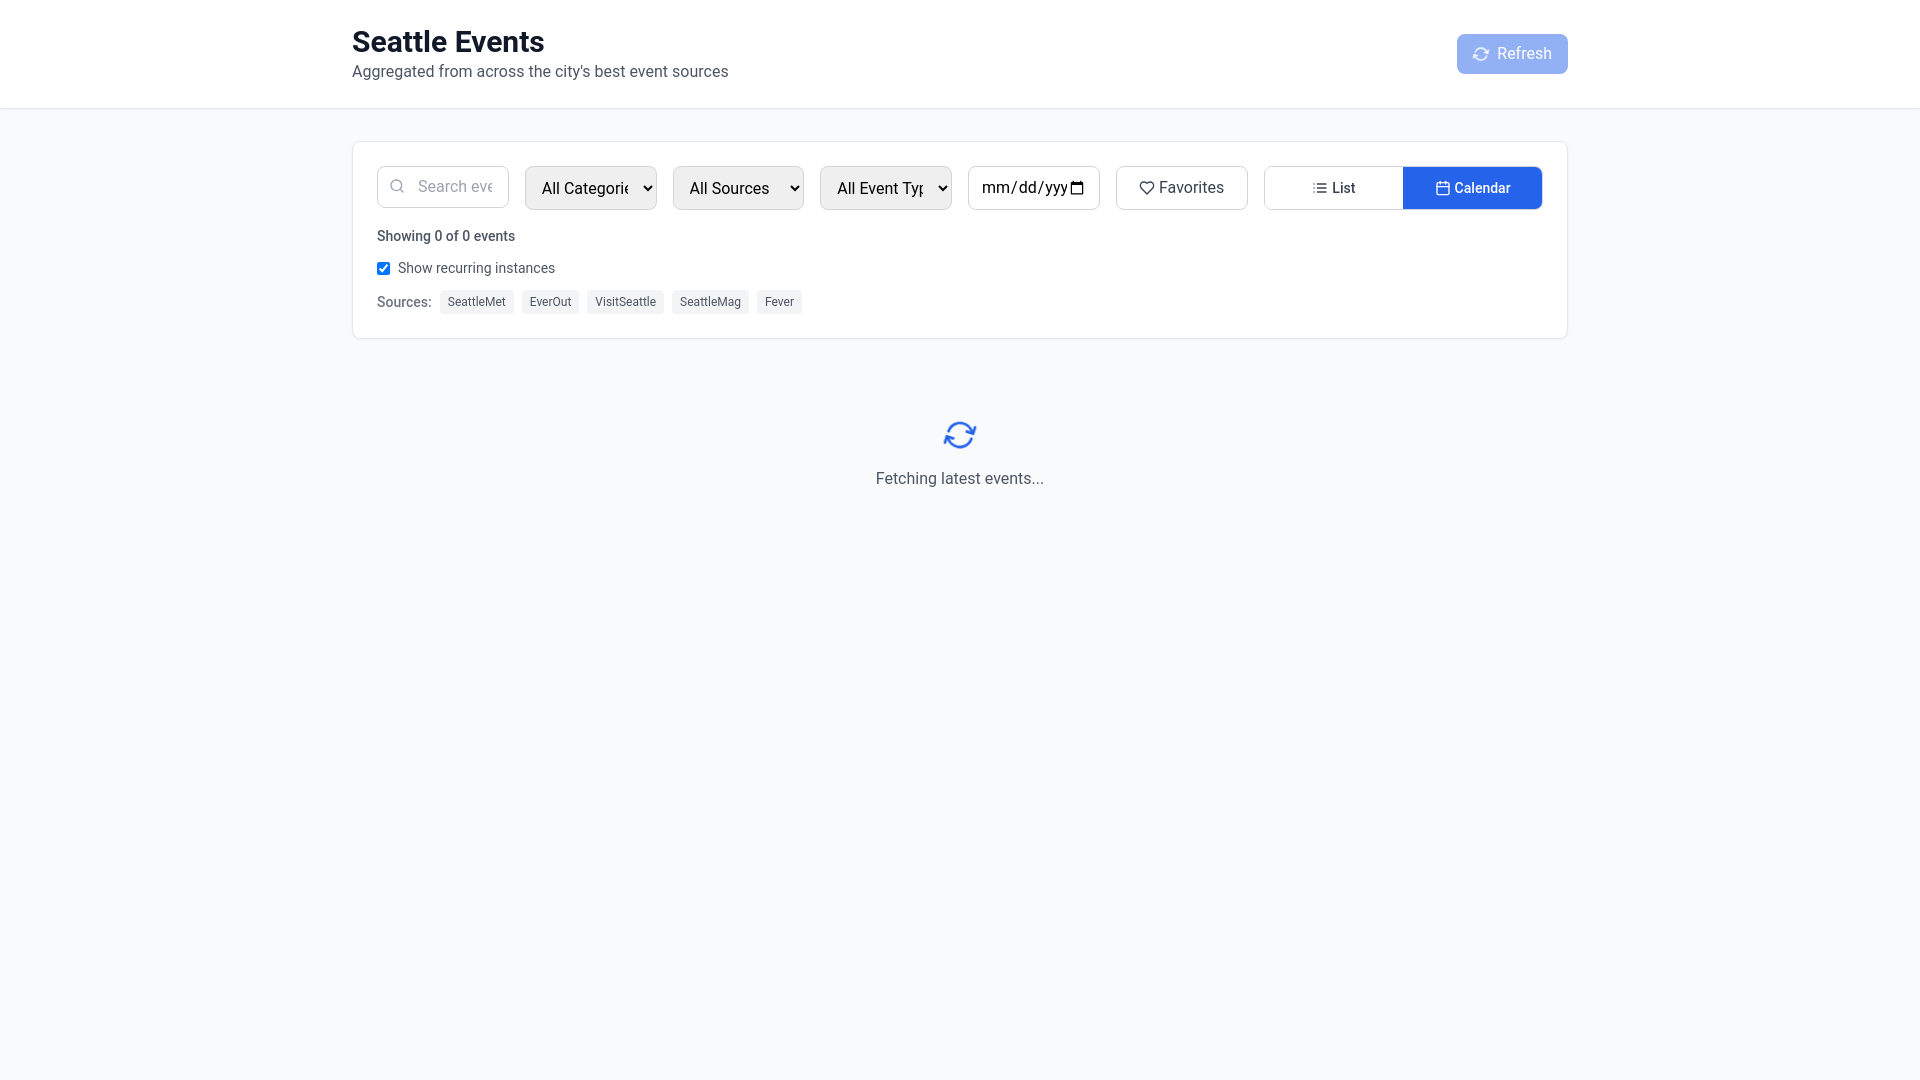Click the Showing 0 of 0 events text
This screenshot has height=1080, width=1920.
(446, 236)
